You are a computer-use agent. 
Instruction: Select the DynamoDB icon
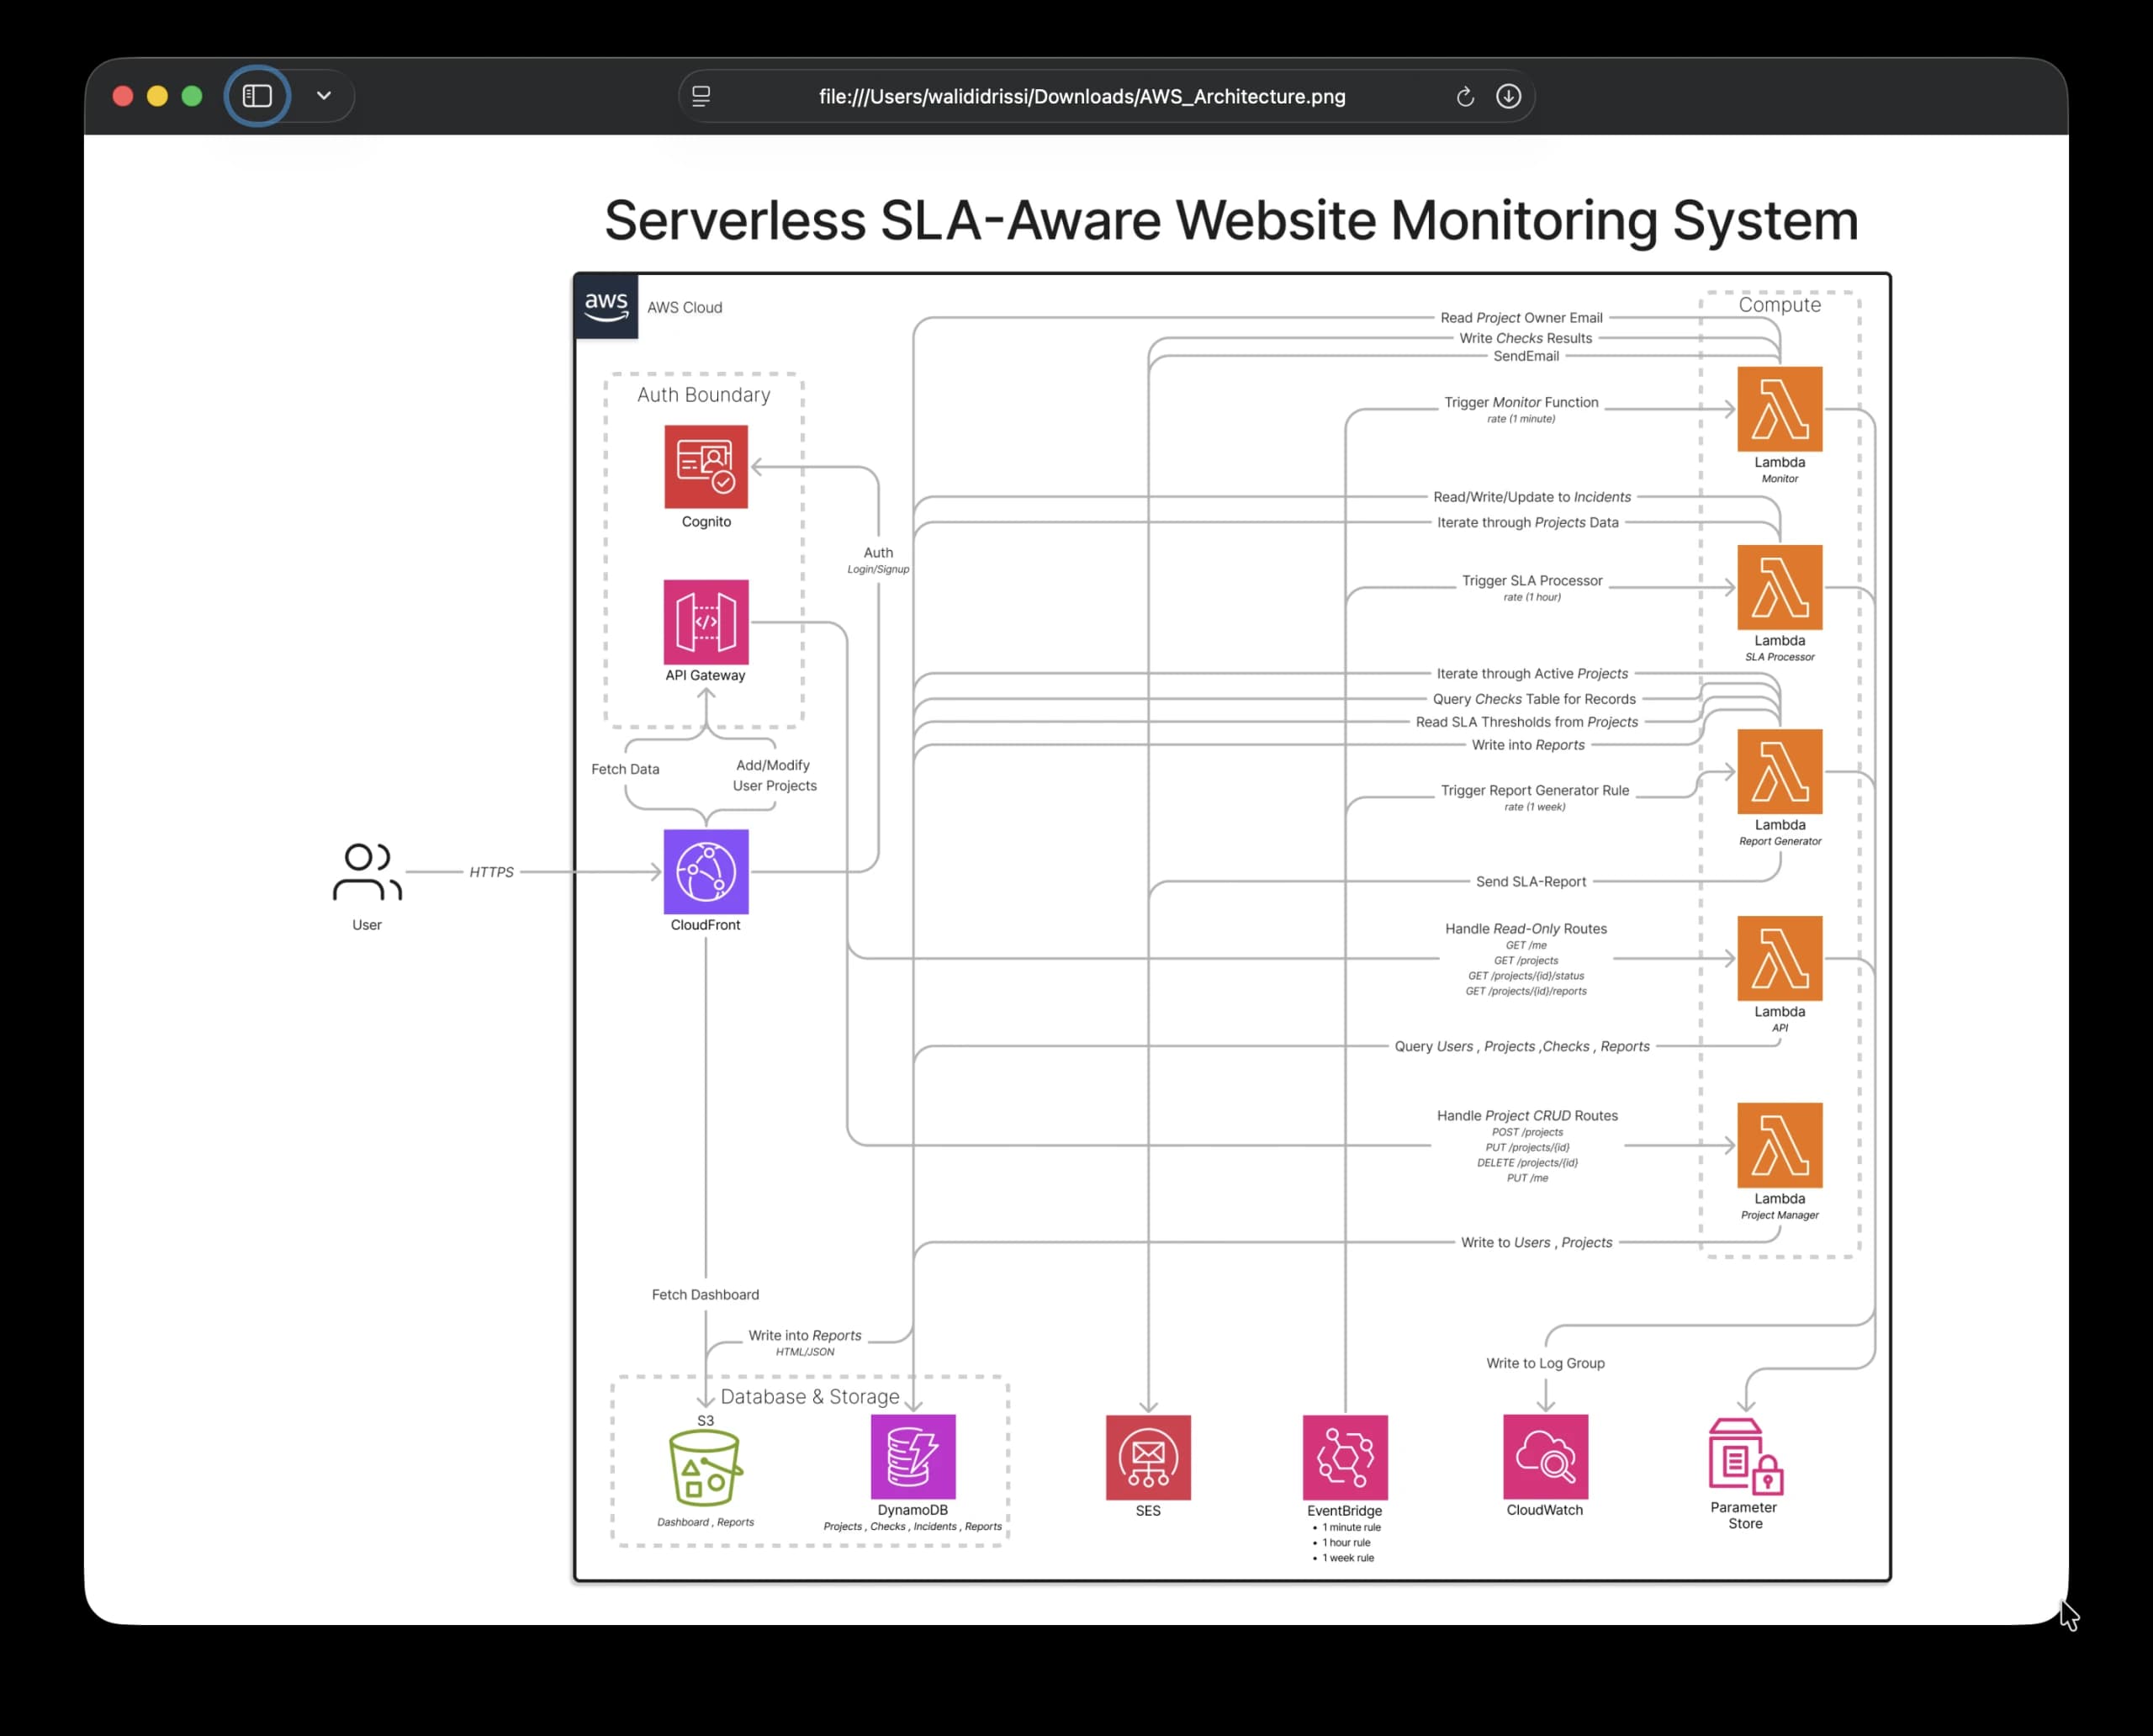913,1457
